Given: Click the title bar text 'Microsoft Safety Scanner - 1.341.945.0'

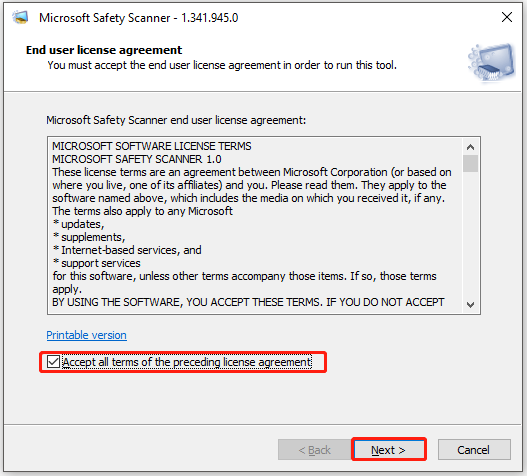Looking at the screenshot, I should tap(138, 18).
